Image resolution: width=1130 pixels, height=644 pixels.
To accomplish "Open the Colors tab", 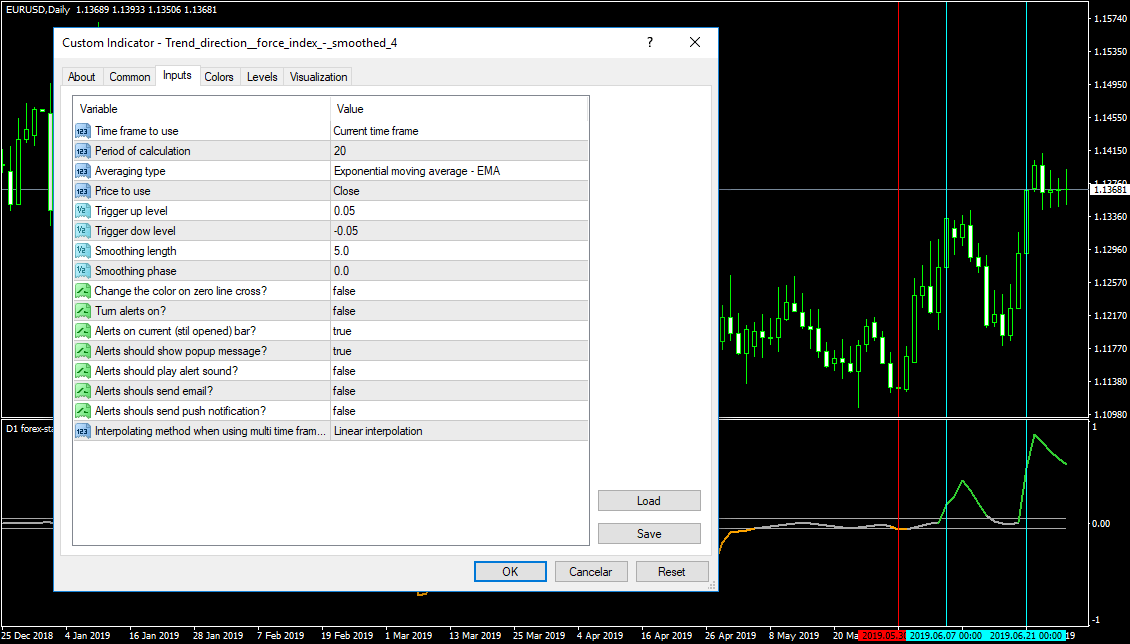I will [219, 77].
